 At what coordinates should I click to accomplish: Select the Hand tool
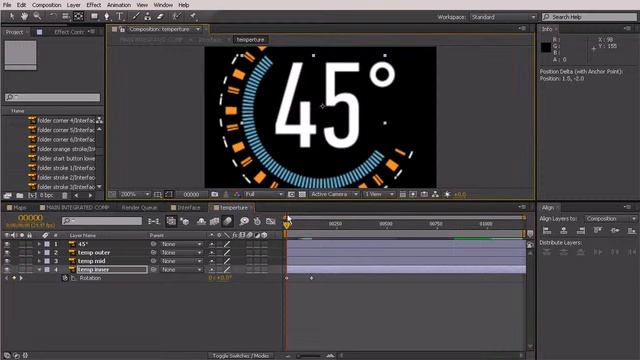point(24,16)
